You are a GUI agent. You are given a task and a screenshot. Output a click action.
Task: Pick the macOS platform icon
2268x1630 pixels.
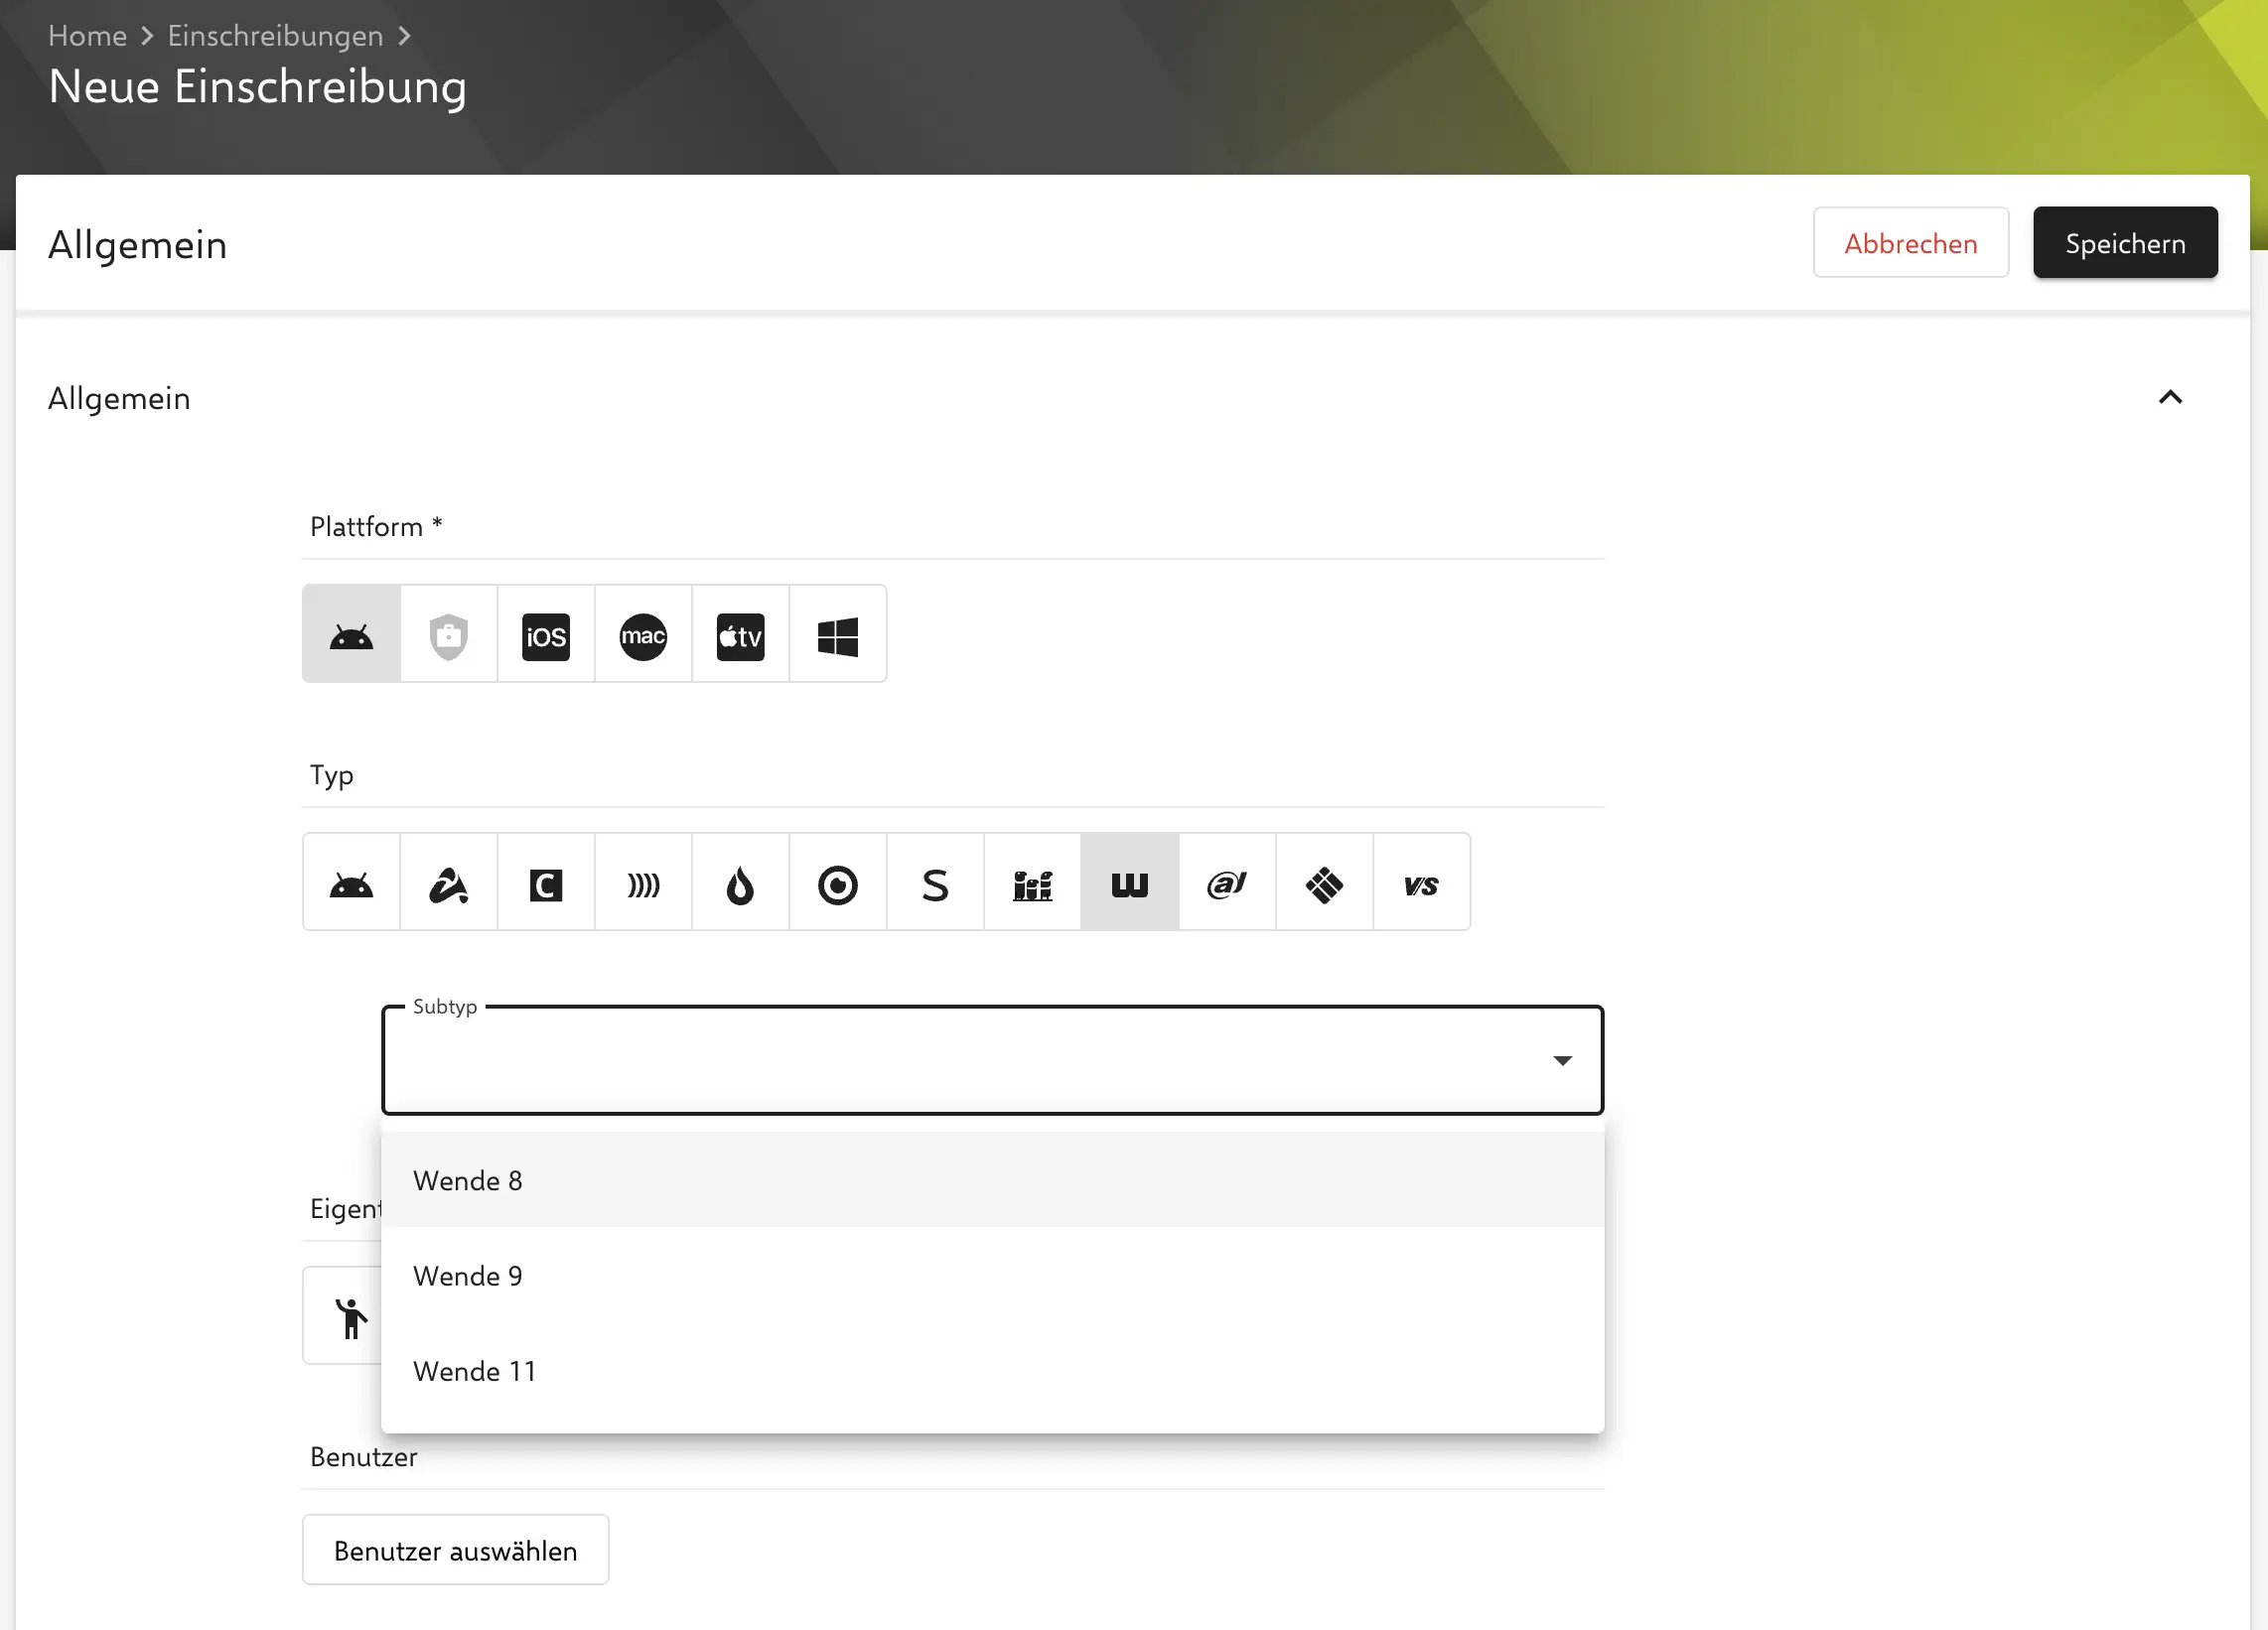click(642, 635)
